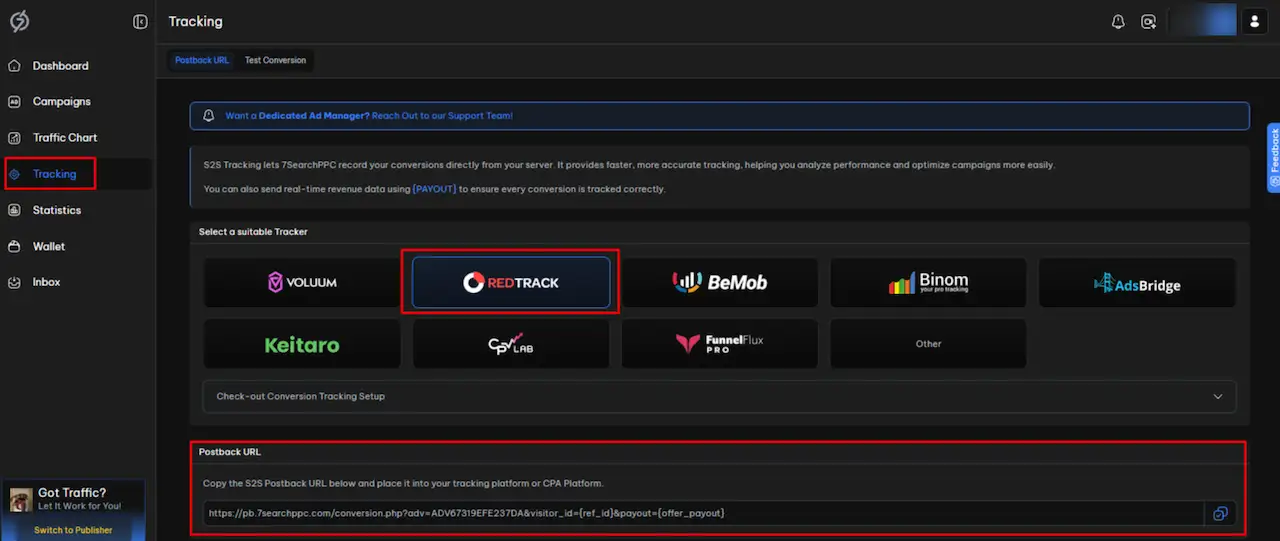Click the Dashboard home icon
Screen dimensions: 1280x541
(x=14, y=66)
